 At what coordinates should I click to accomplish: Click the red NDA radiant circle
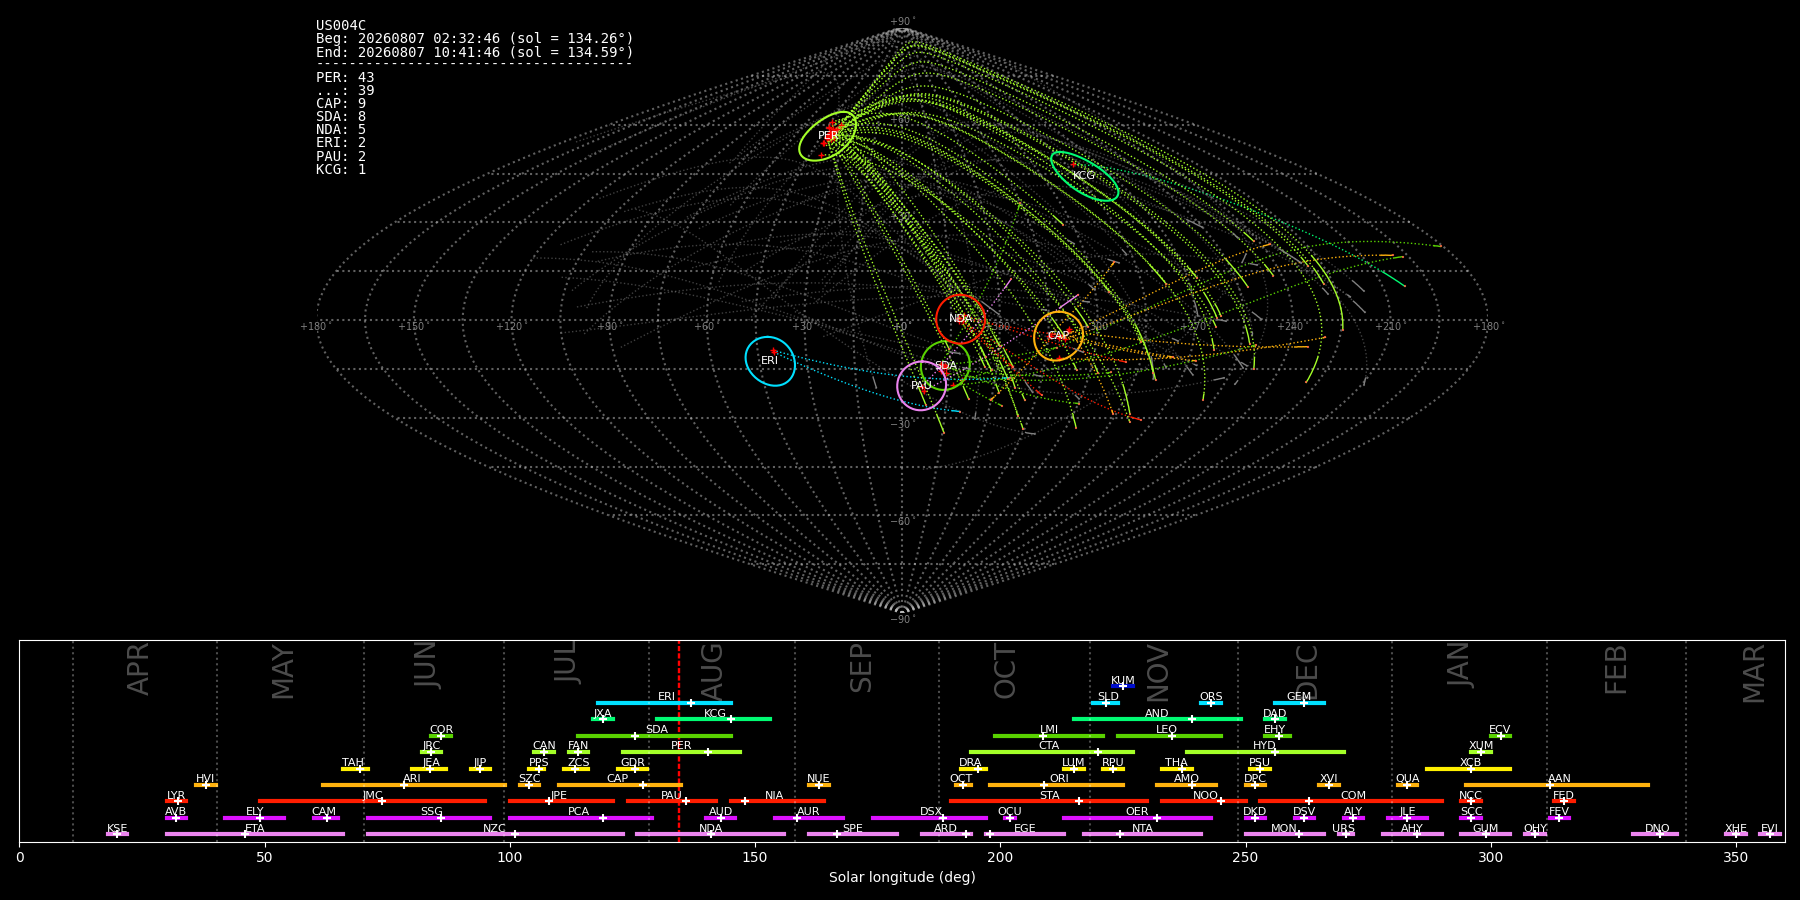point(960,319)
